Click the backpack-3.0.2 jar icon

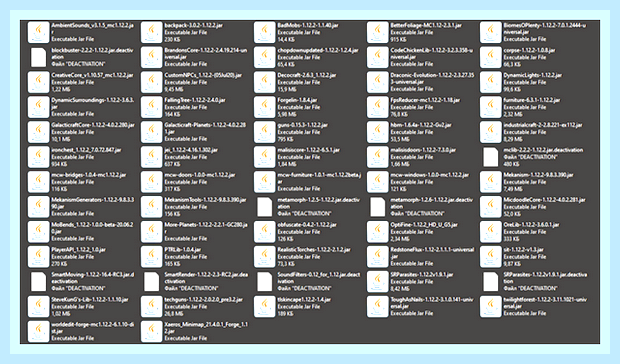pyautogui.click(x=151, y=32)
